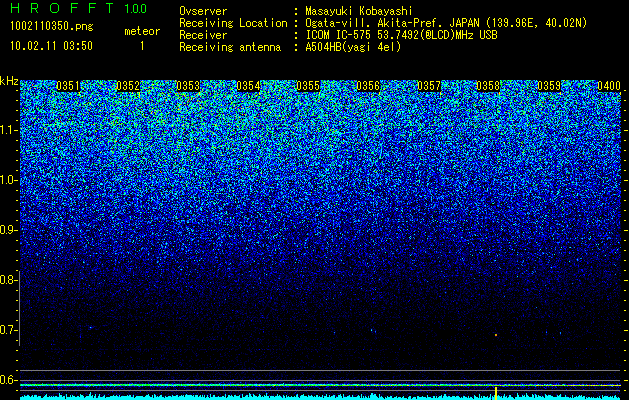Screen dimensions: 629x400
Task: Click the ICOM IC-575 receiver text
Action: tap(401, 35)
